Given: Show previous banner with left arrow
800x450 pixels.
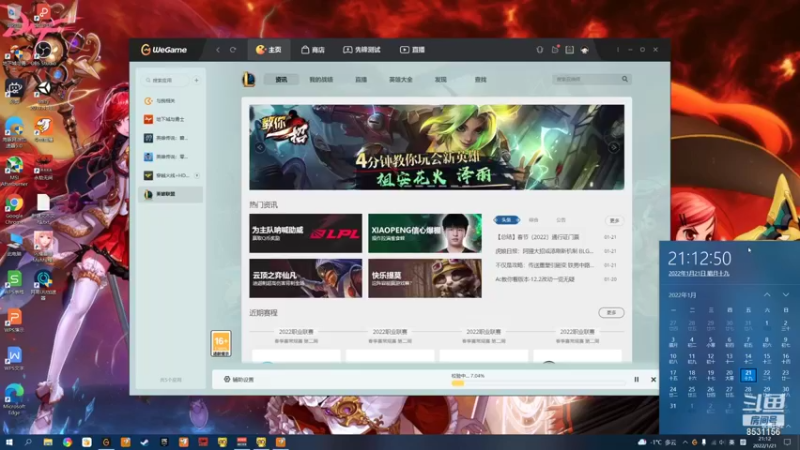Looking at the screenshot, I should pyautogui.click(x=260, y=147).
